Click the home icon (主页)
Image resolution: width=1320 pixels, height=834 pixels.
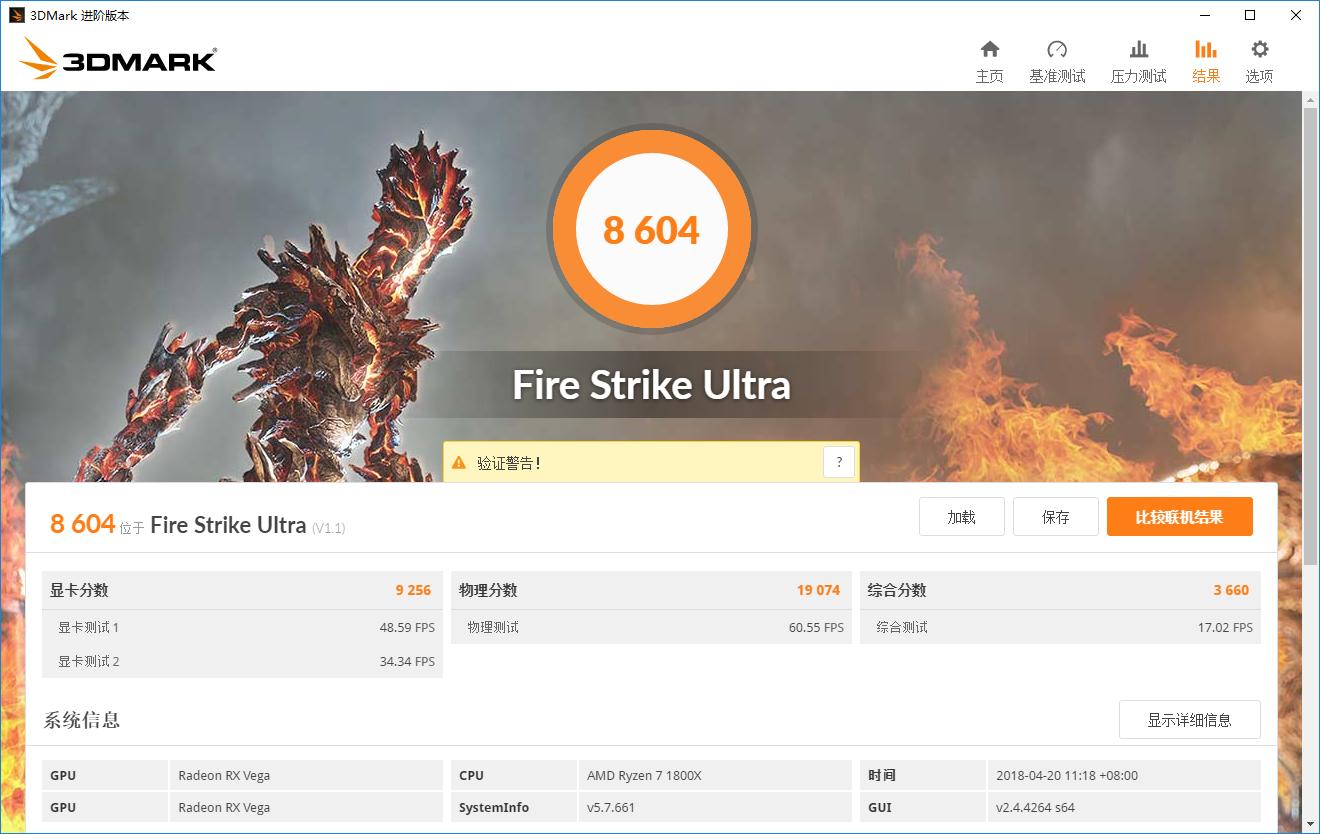point(989,50)
